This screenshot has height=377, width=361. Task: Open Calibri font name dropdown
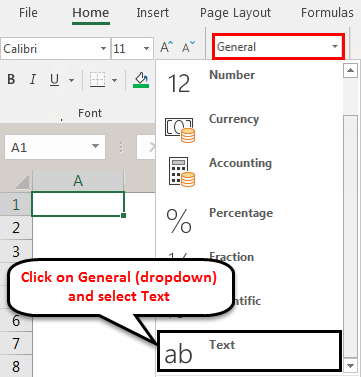pyautogui.click(x=104, y=49)
